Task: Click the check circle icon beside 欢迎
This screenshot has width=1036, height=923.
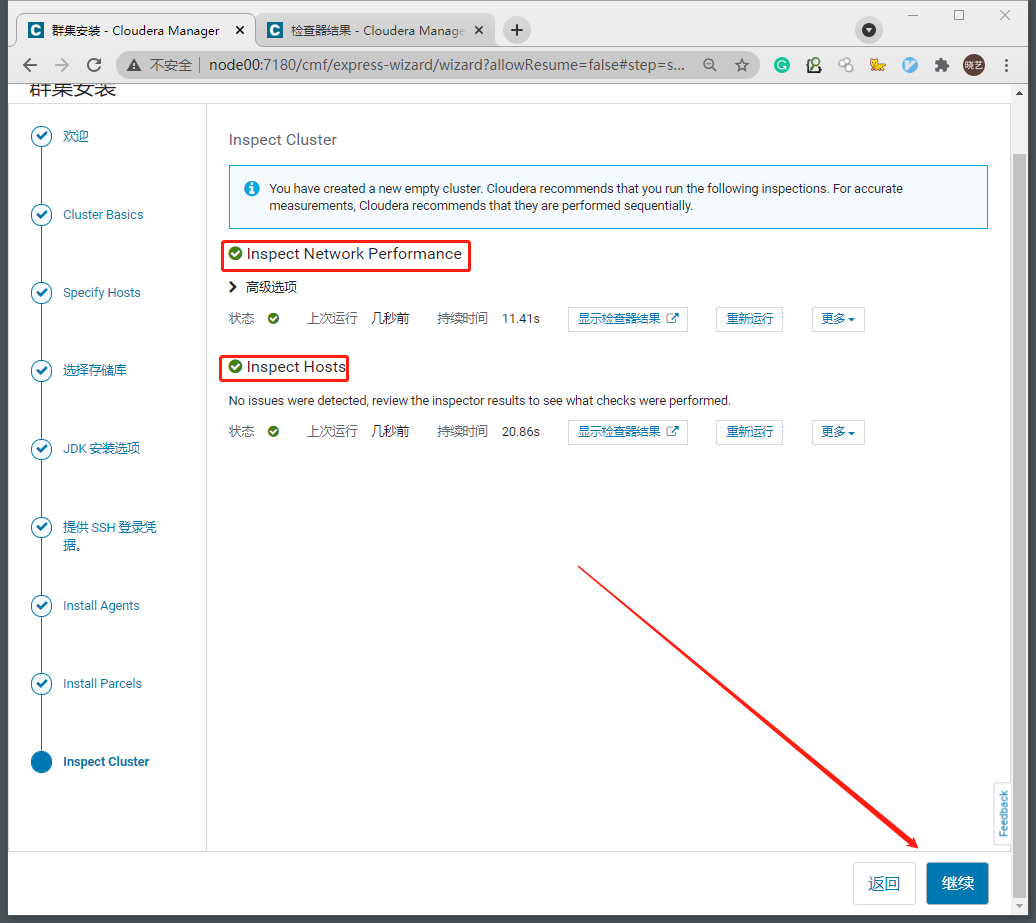Action: pos(42,136)
